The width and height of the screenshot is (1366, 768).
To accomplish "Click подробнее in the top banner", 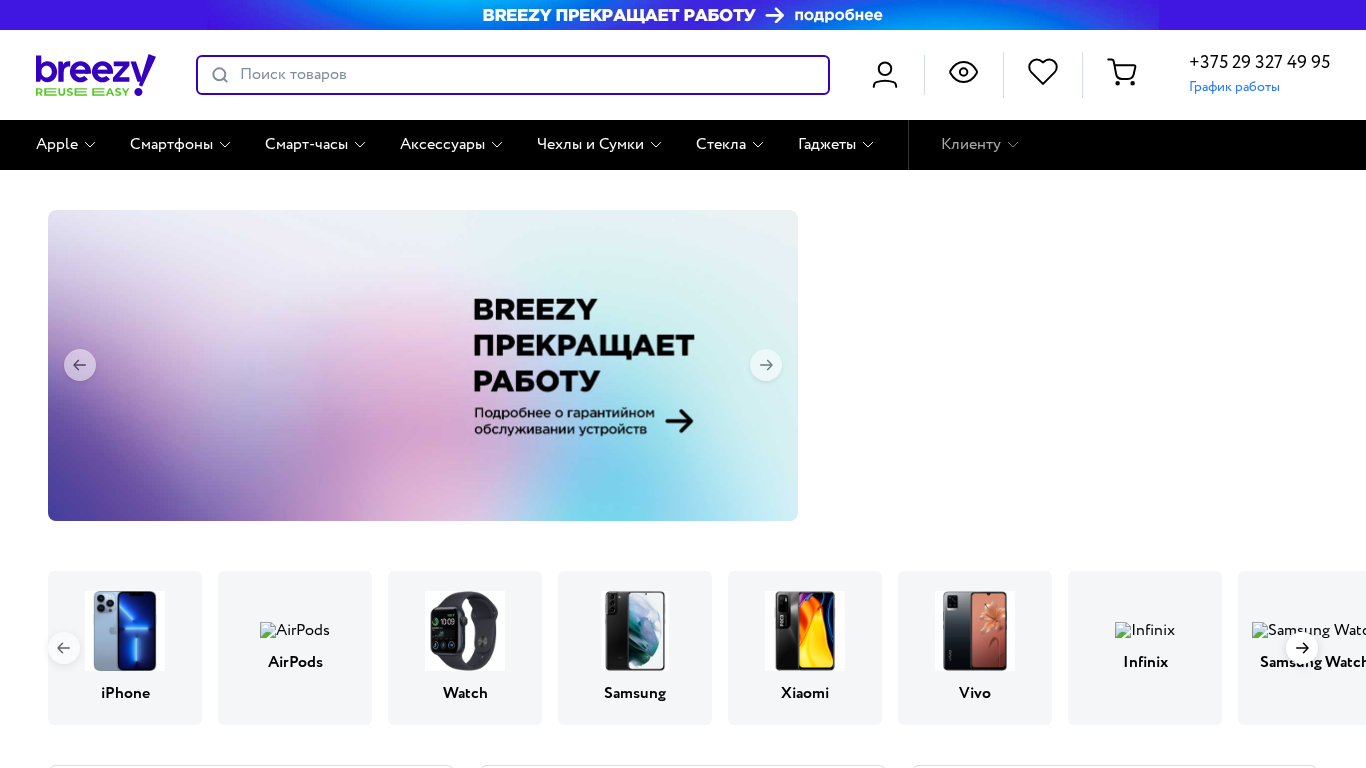I will coord(838,15).
